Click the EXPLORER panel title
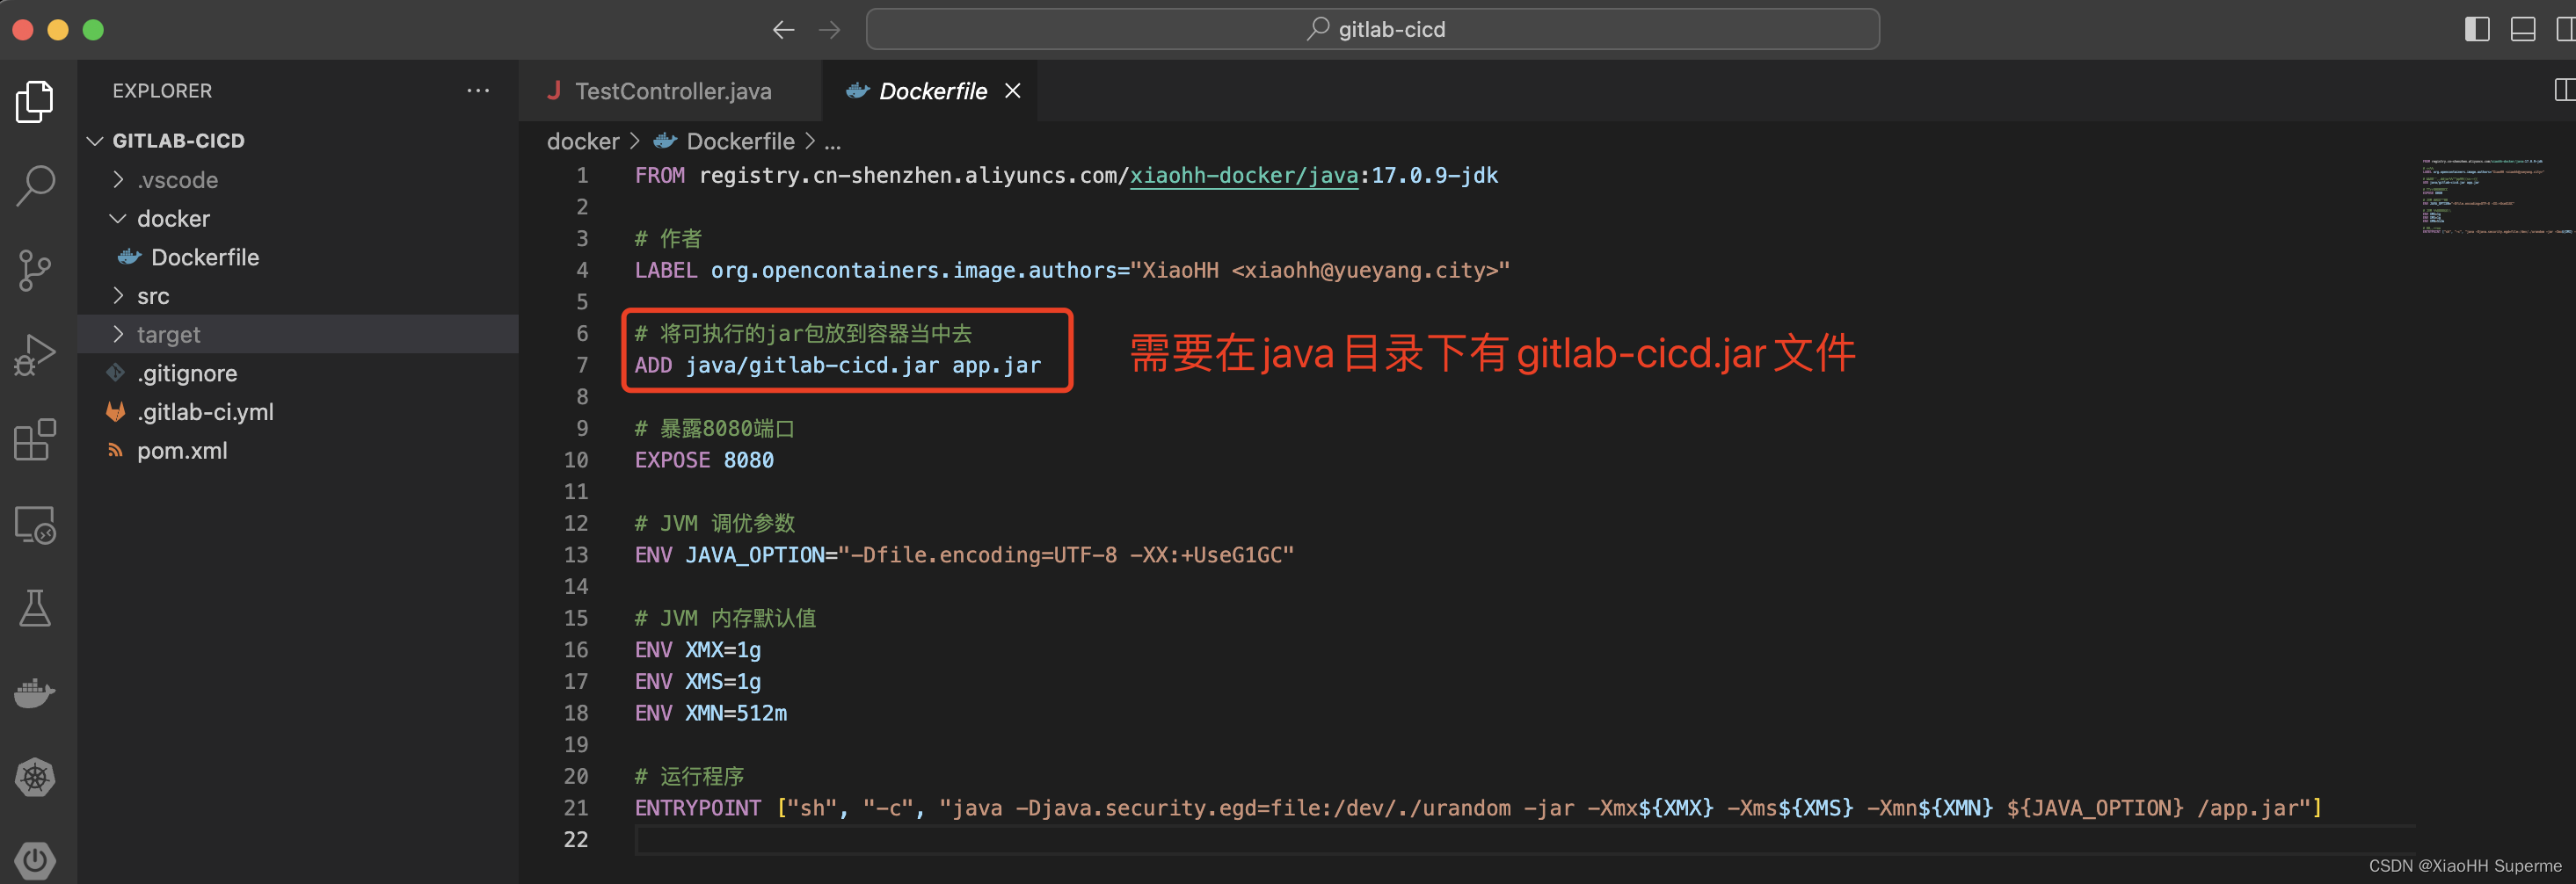This screenshot has width=2576, height=884. 162,91
